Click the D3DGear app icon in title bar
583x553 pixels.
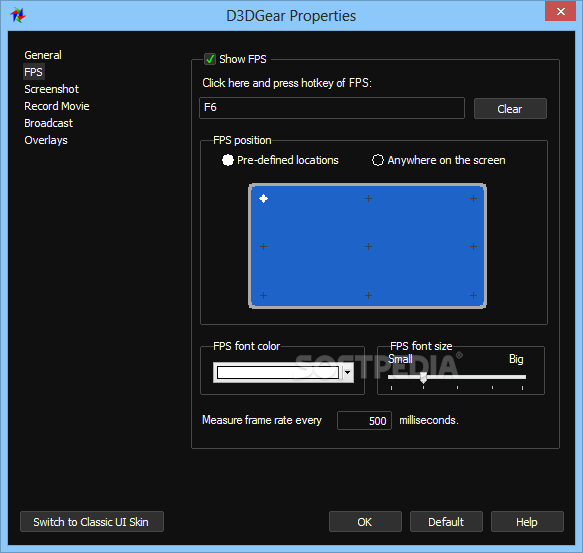(17, 15)
